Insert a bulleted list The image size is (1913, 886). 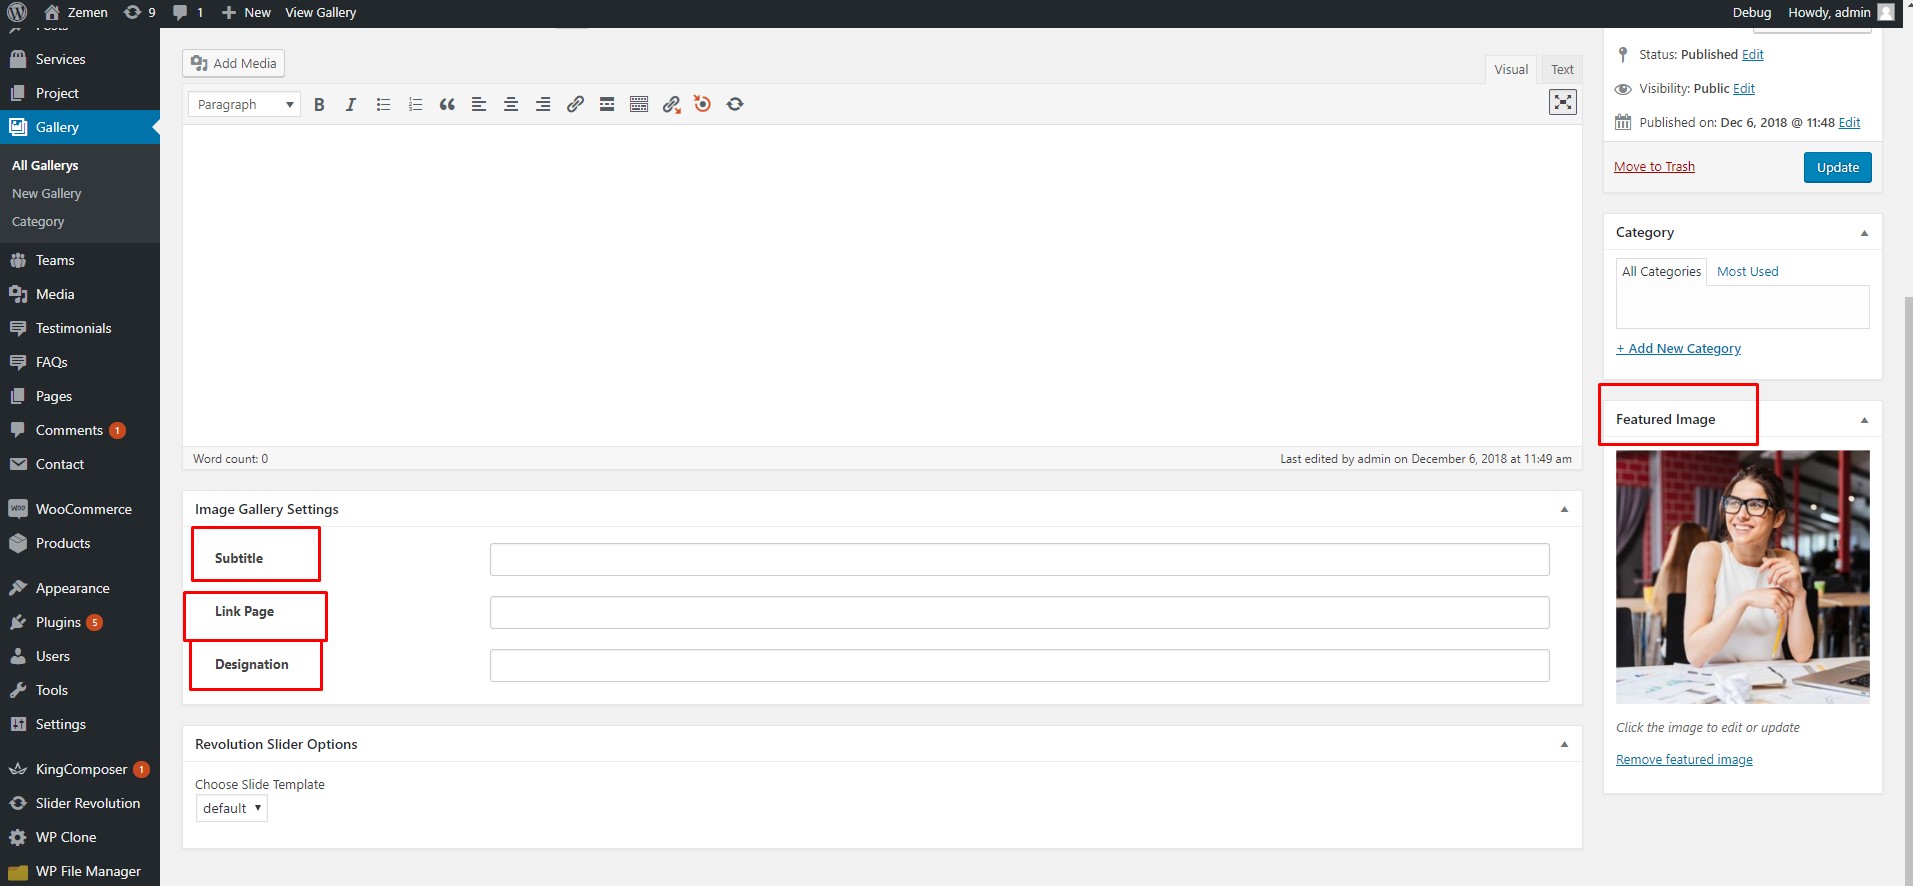[x=383, y=105]
